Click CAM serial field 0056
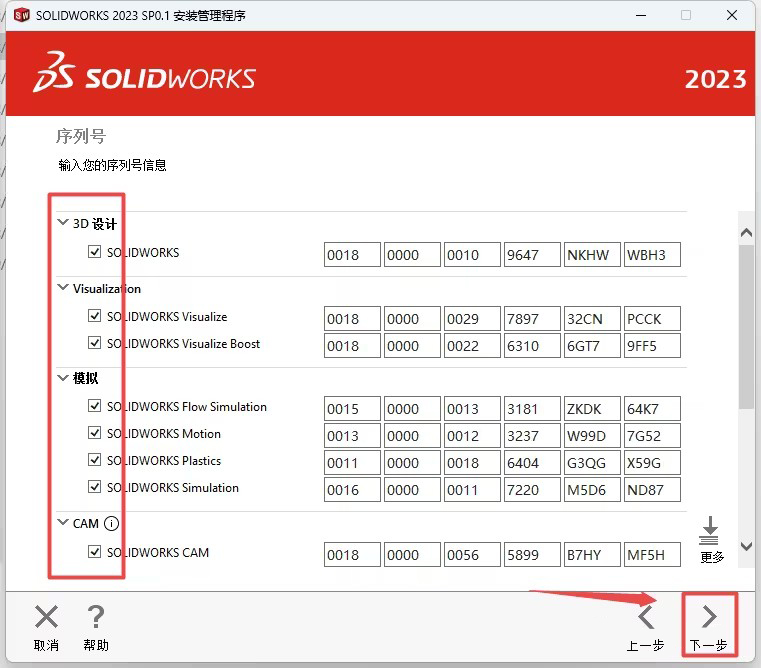This screenshot has width=761, height=668. click(x=472, y=554)
